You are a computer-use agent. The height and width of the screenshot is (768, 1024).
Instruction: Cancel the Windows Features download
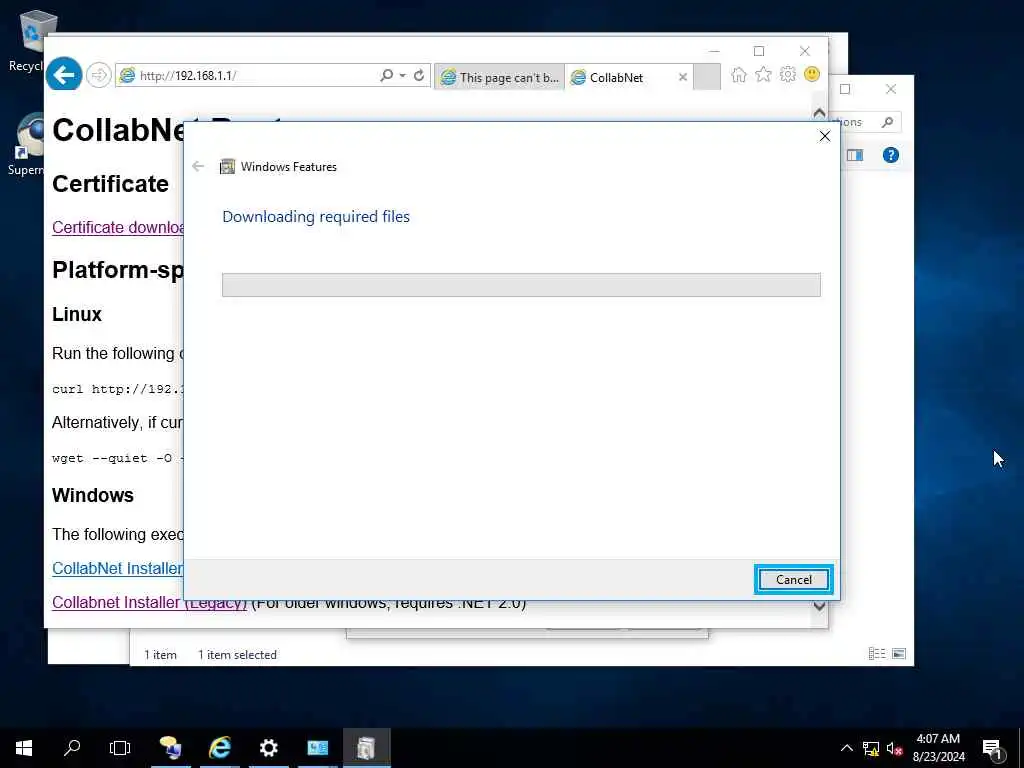click(x=793, y=579)
